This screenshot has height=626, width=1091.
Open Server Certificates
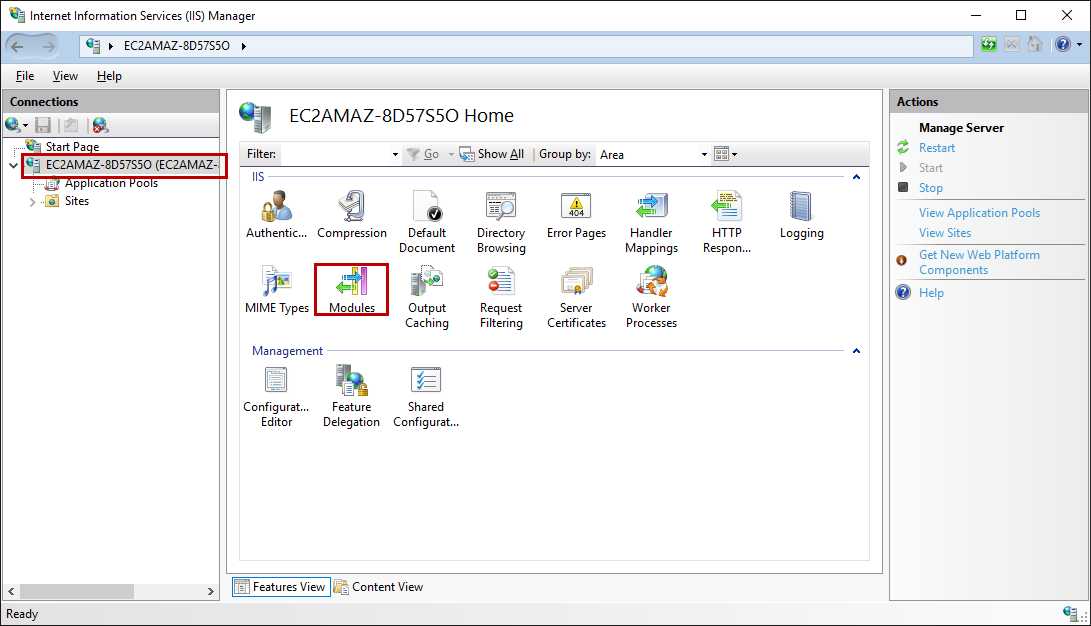click(x=576, y=297)
